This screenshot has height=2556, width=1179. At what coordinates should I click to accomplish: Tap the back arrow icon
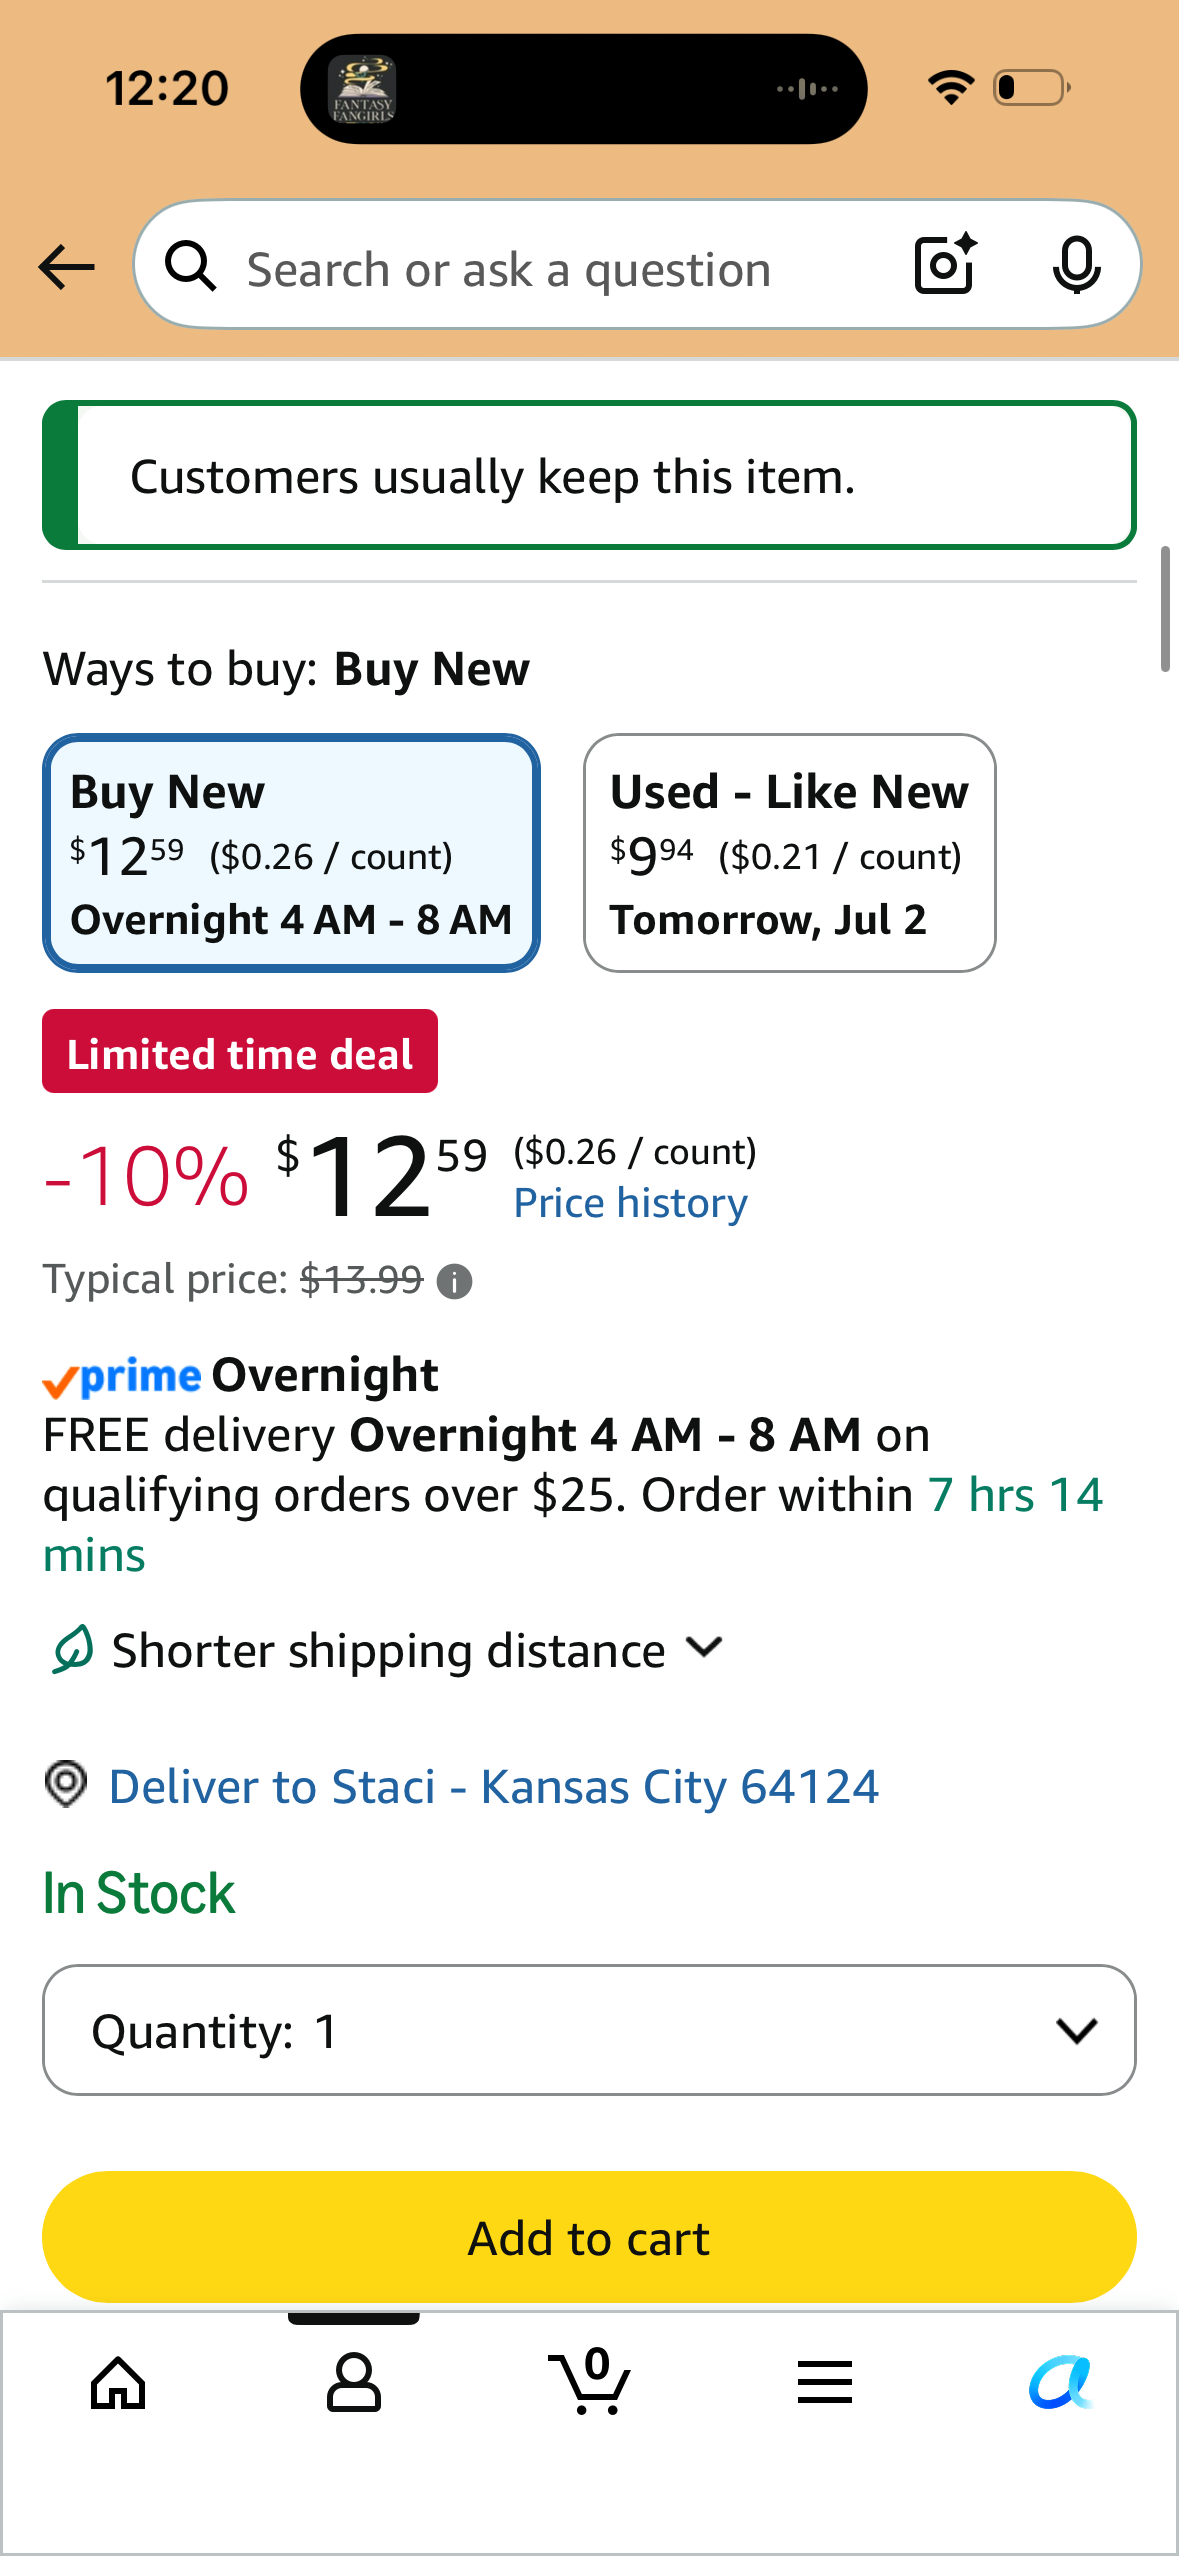tap(67, 267)
